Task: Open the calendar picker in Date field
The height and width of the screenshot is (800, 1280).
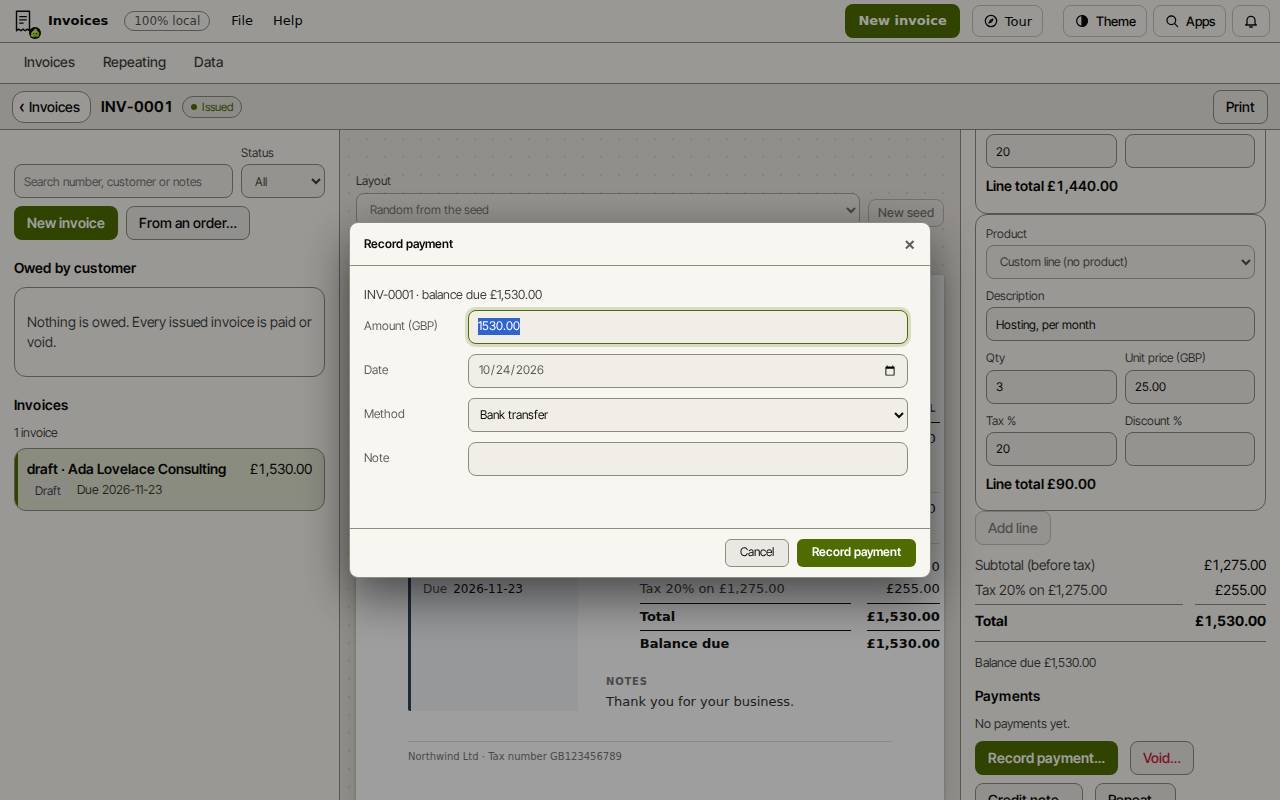Action: coord(890,371)
